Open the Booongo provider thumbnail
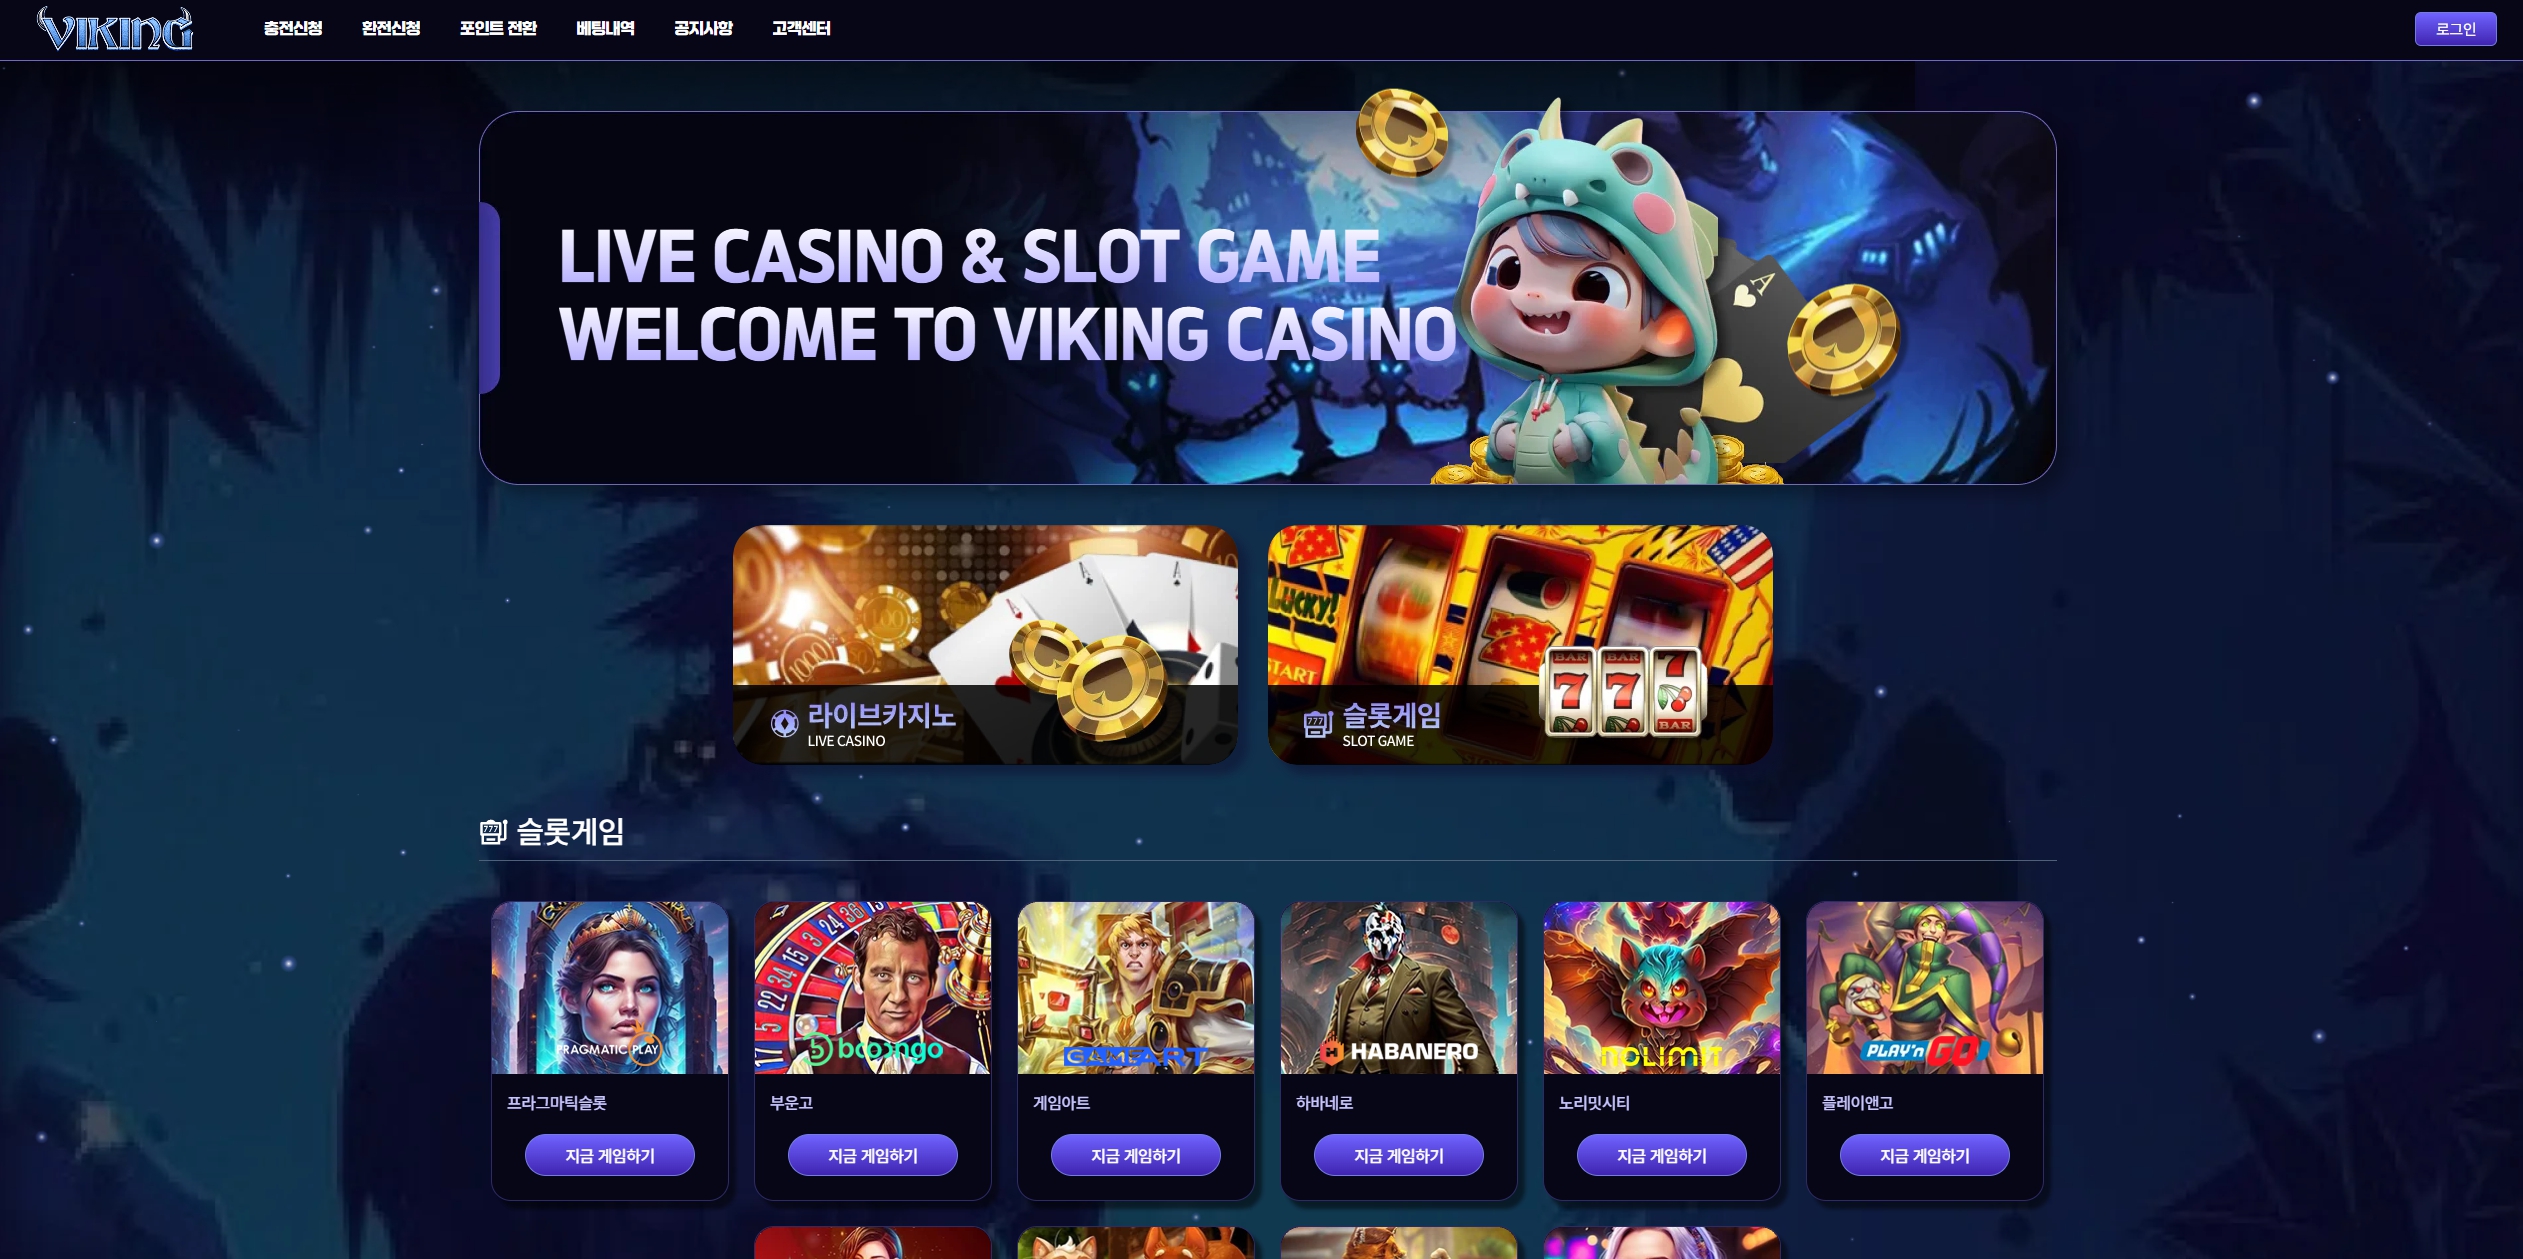Viewport: 2523px width, 1259px height. 873,987
